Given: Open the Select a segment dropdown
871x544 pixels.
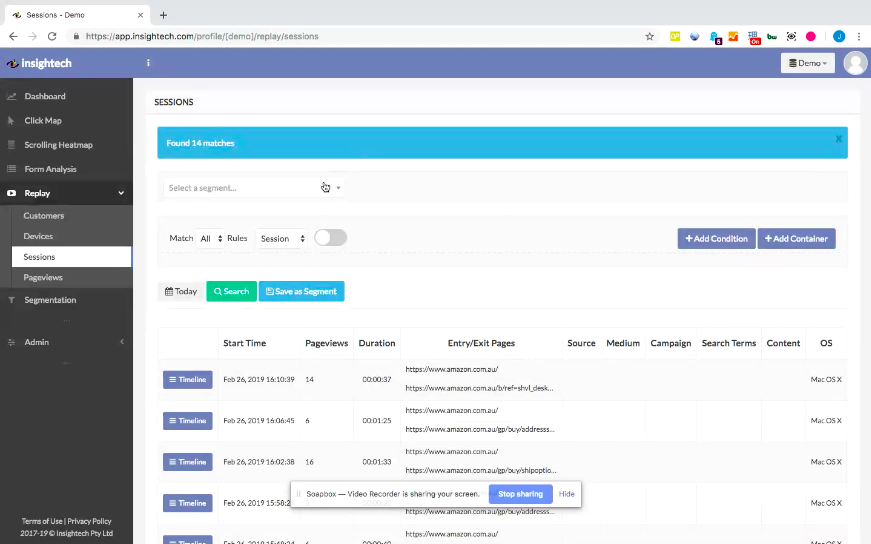Looking at the screenshot, I should coord(254,188).
